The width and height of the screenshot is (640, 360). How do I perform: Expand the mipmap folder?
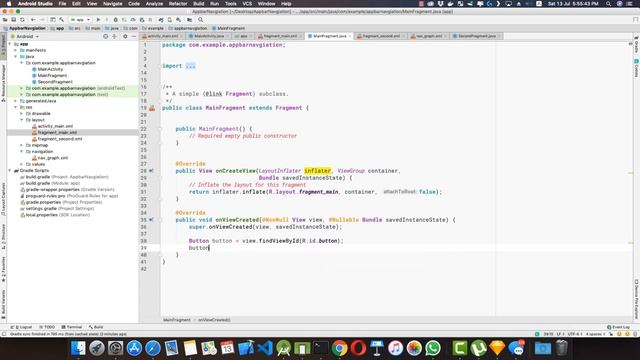coord(22,145)
